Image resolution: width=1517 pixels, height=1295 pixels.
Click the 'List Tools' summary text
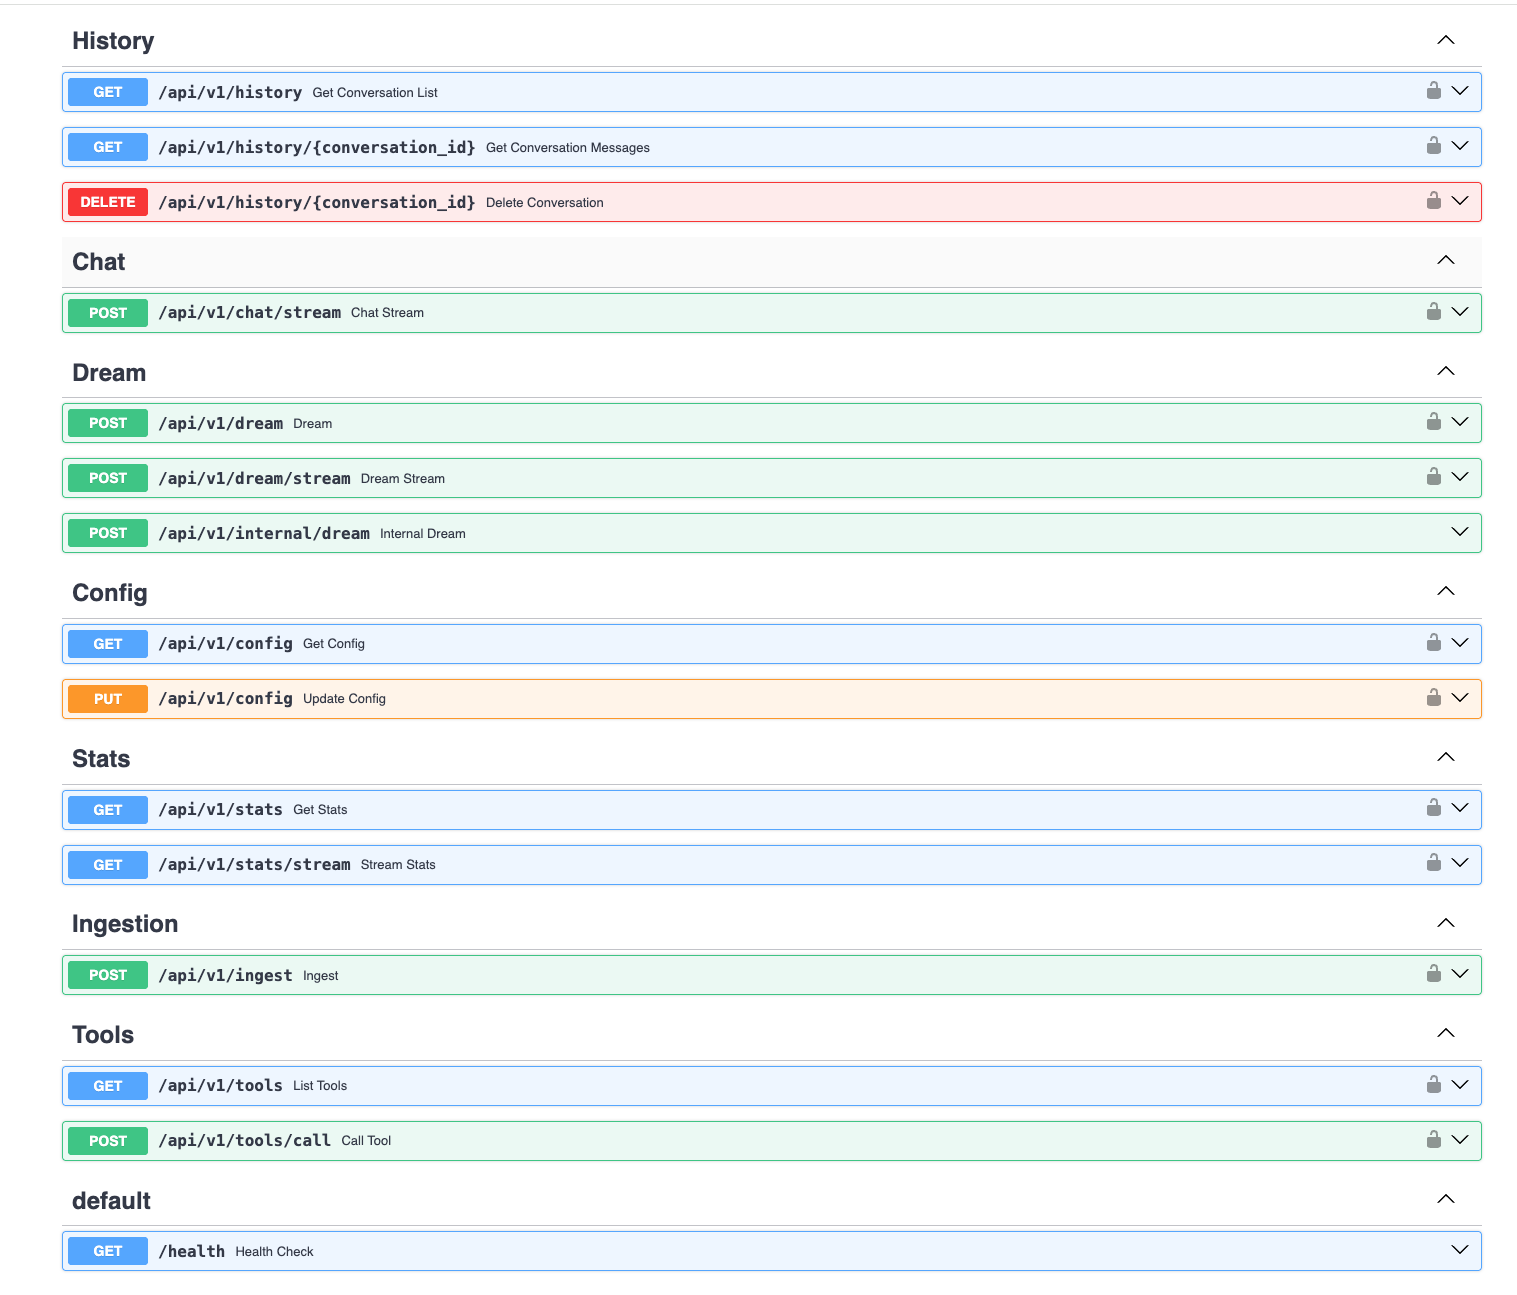pyautogui.click(x=320, y=1085)
